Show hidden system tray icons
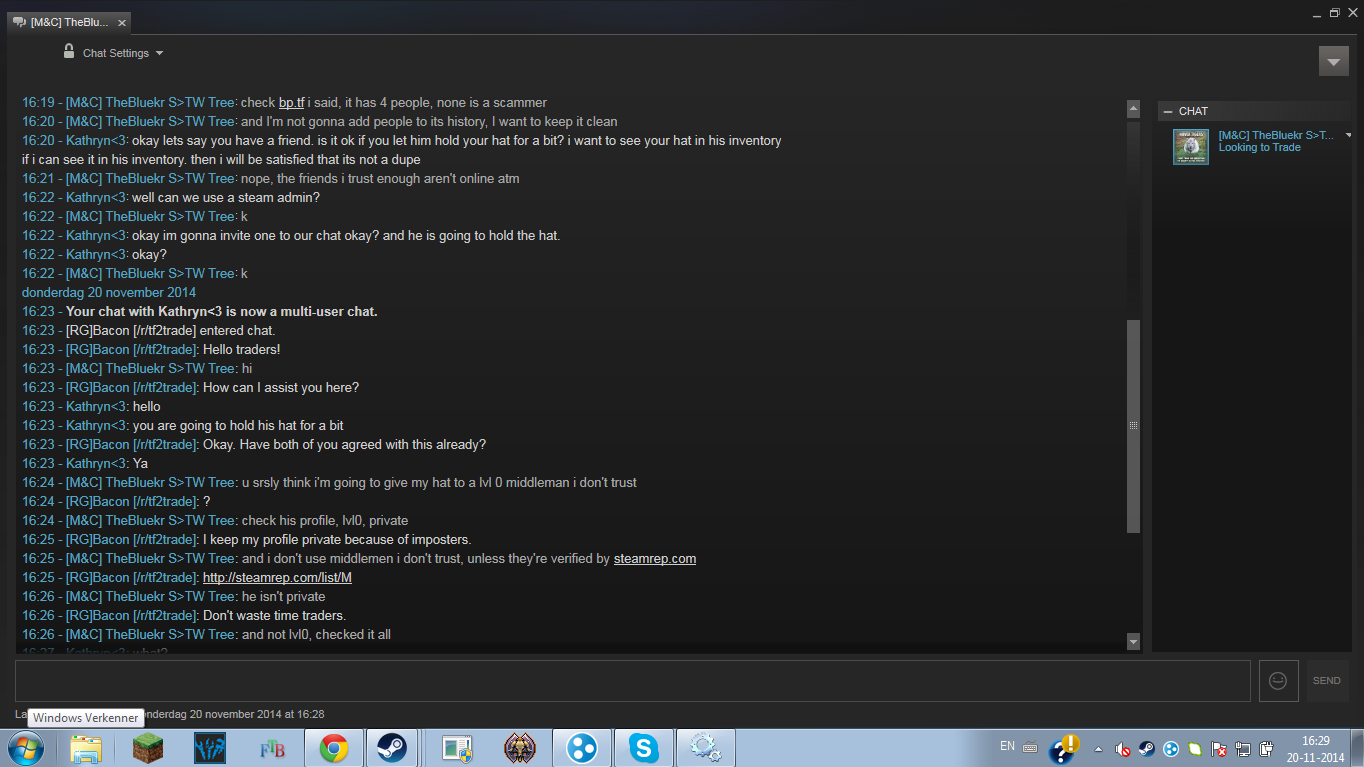The height and width of the screenshot is (767, 1364). [1100, 748]
